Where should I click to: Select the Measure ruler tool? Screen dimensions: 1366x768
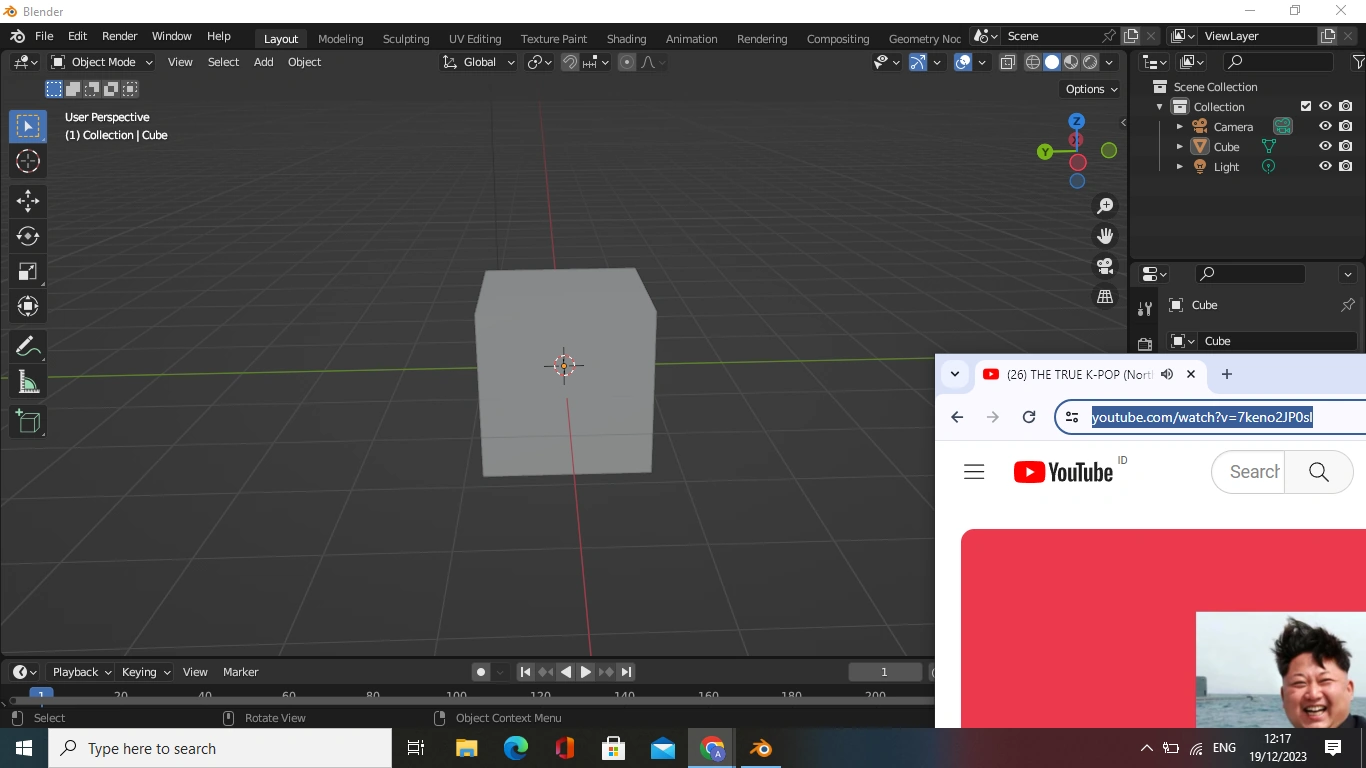coord(28,383)
